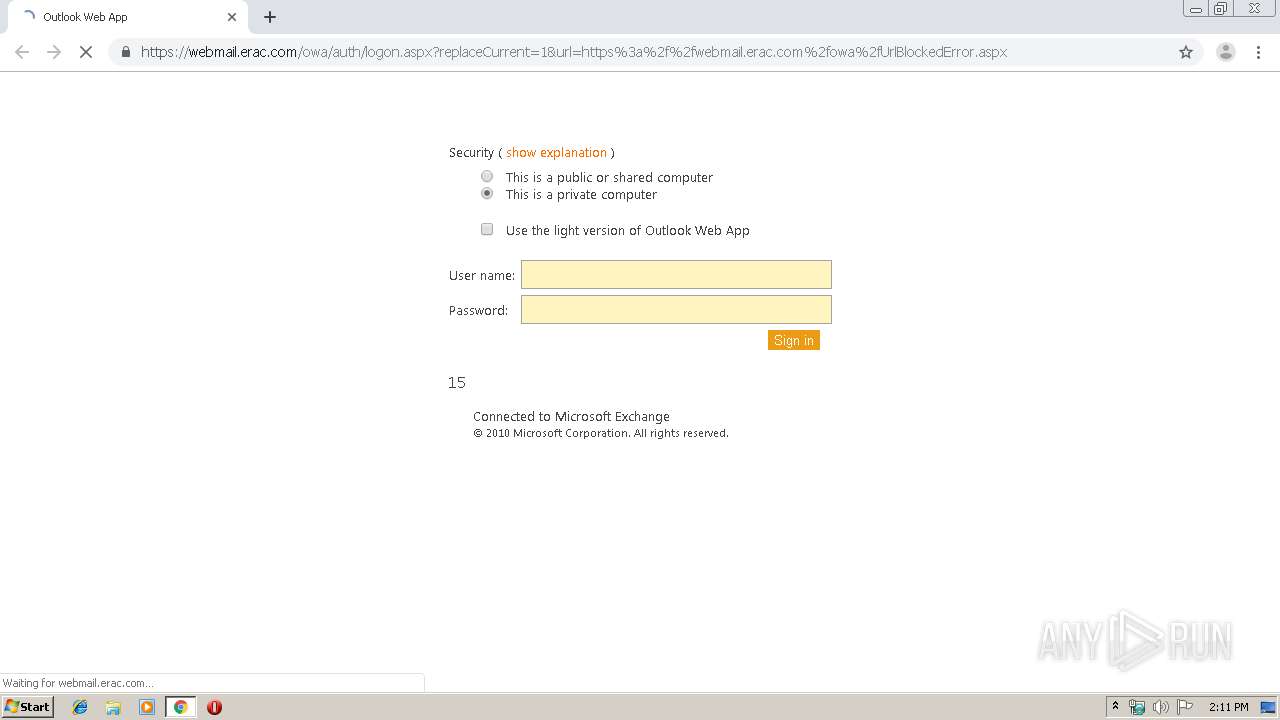This screenshot has height=720, width=1280.
Task: Click the User name input field
Action: (x=676, y=274)
